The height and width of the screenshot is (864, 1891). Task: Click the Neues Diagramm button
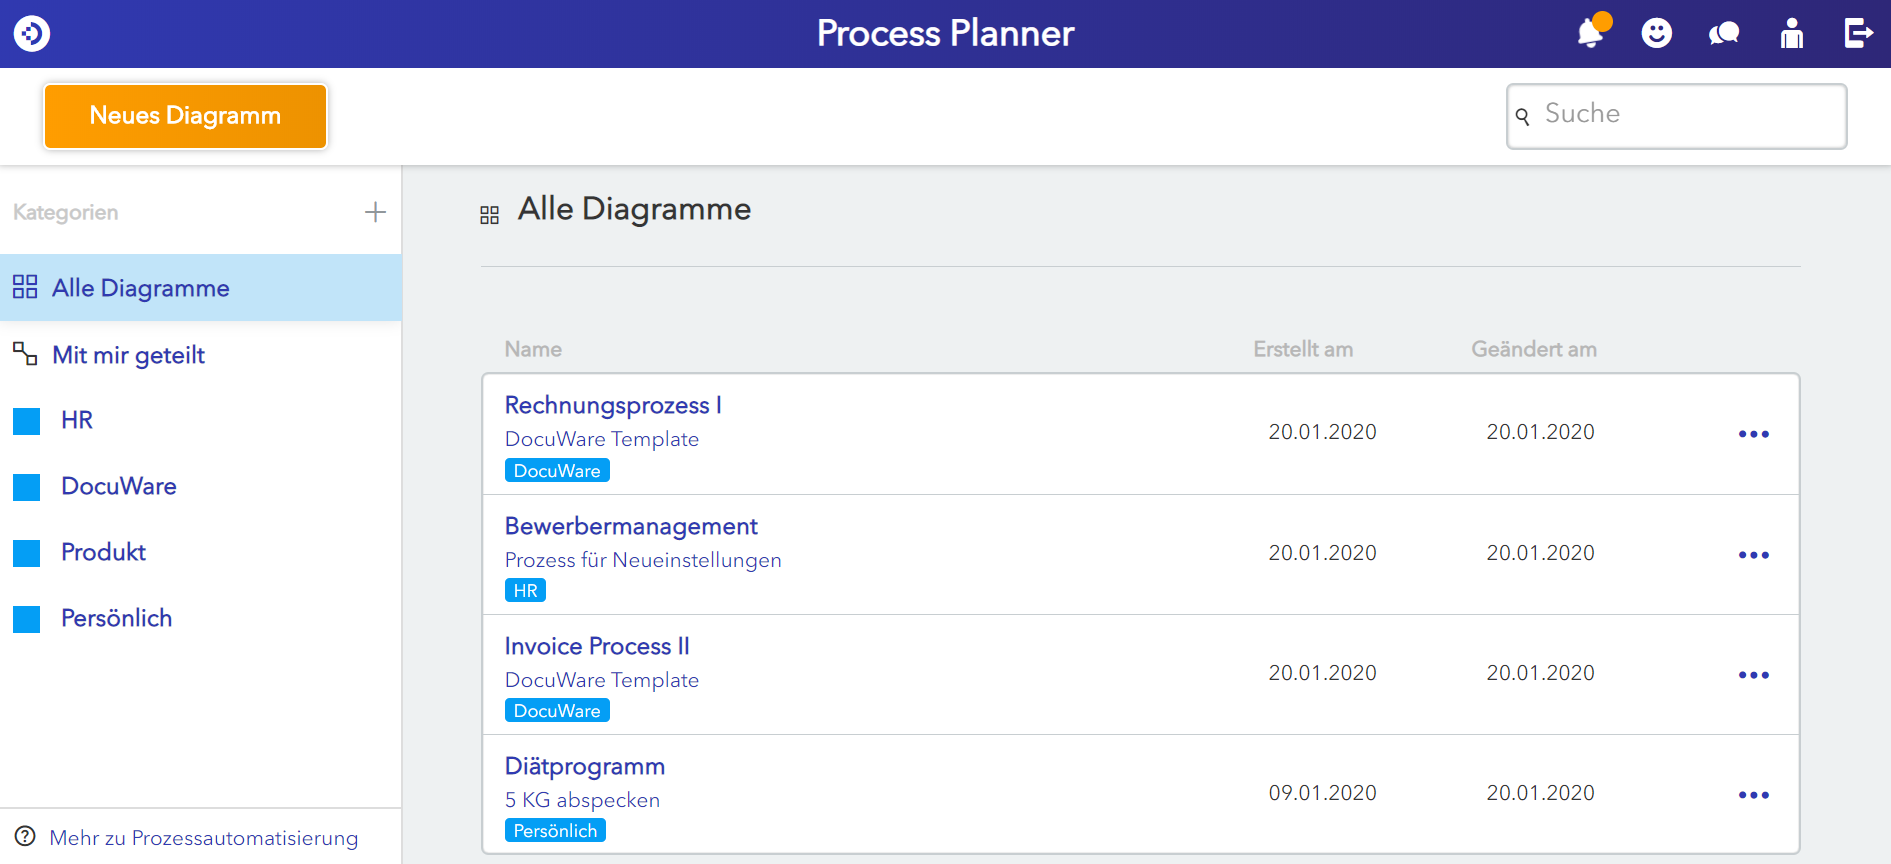pos(185,116)
